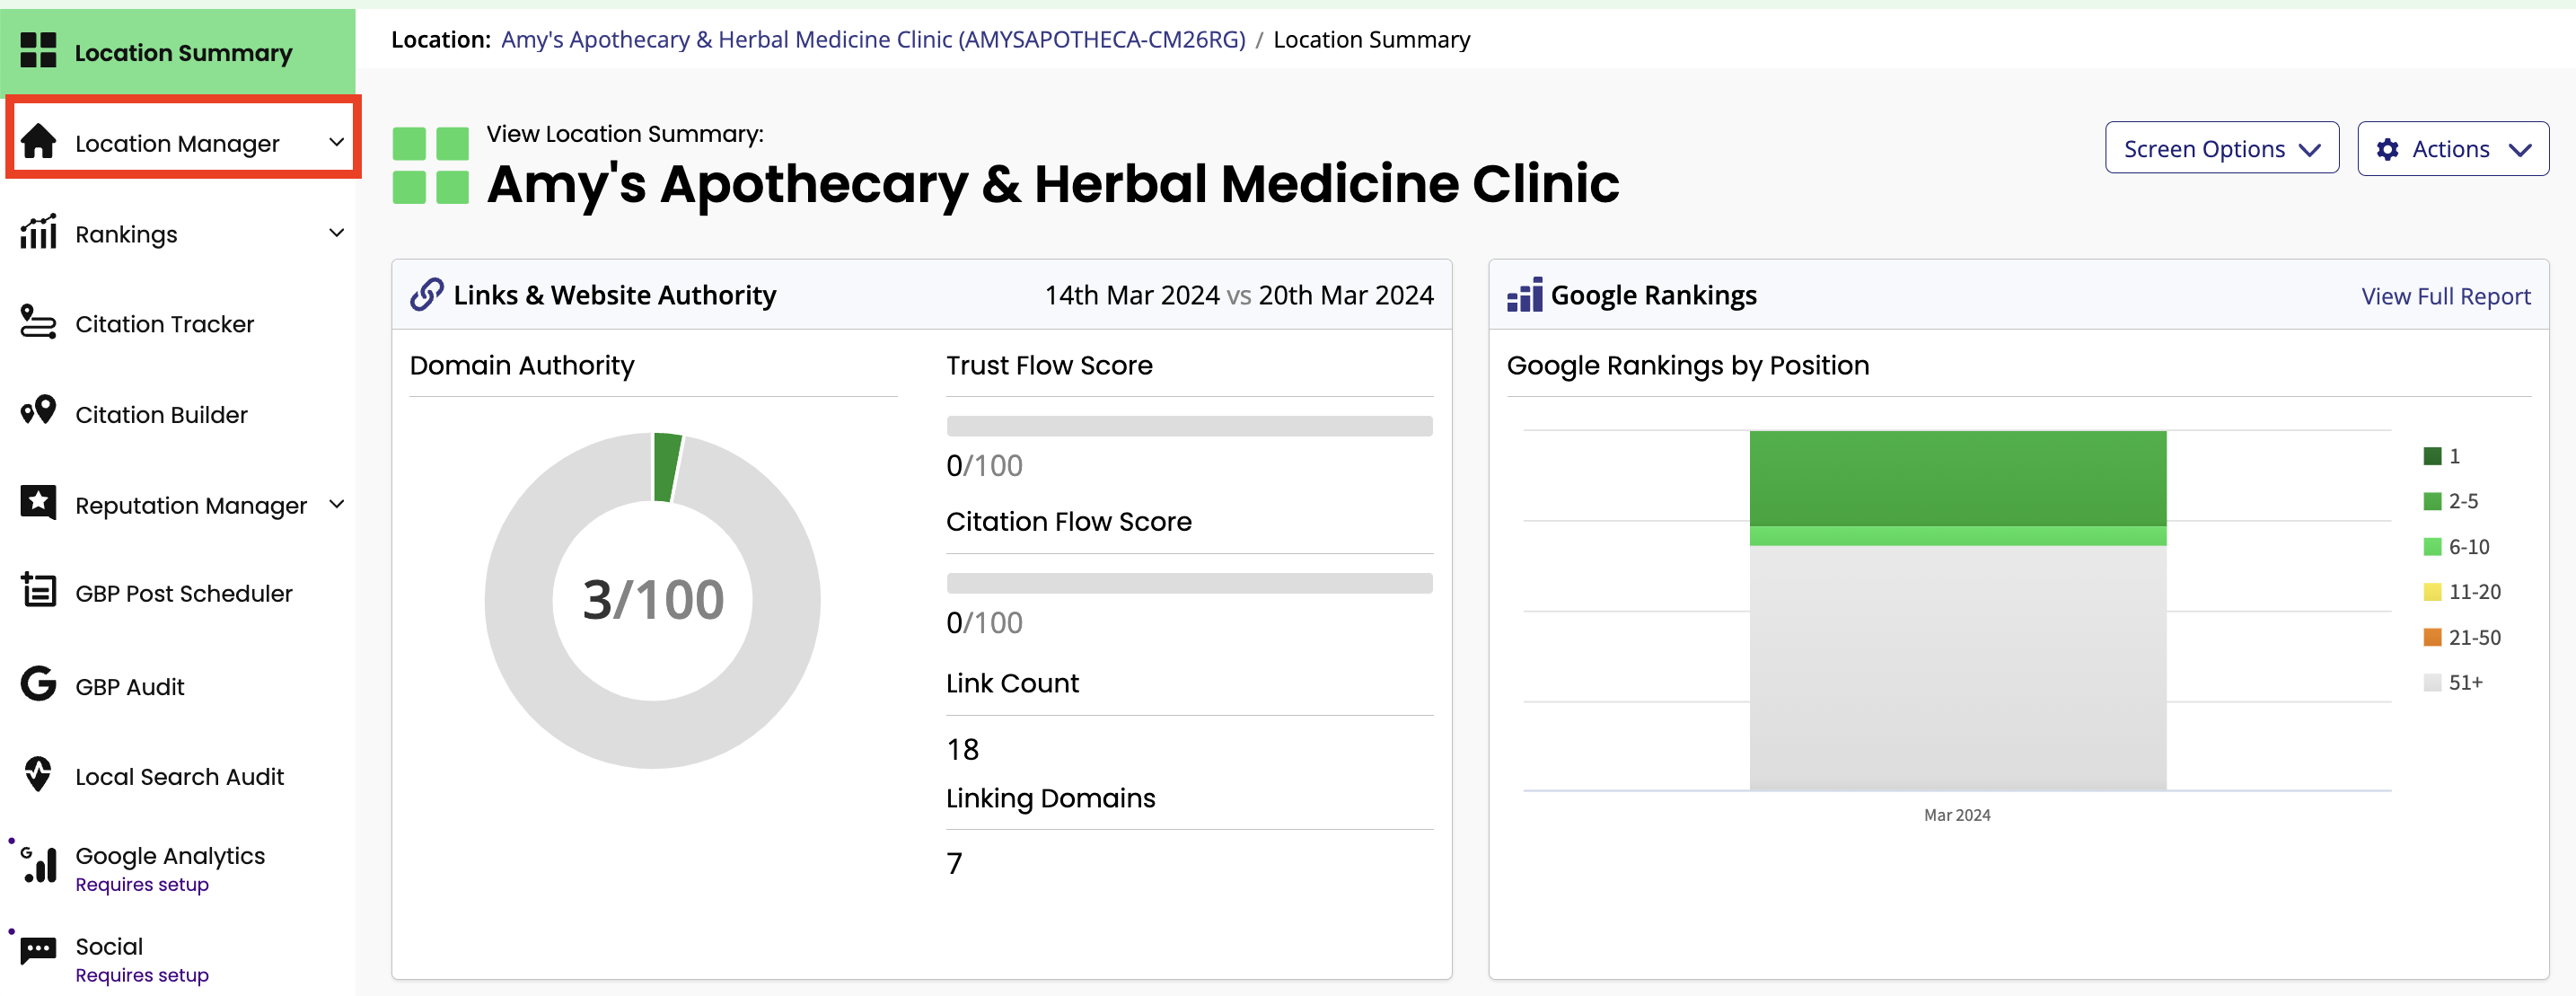Open the Actions dropdown menu
2576x996 pixels.
2452,149
